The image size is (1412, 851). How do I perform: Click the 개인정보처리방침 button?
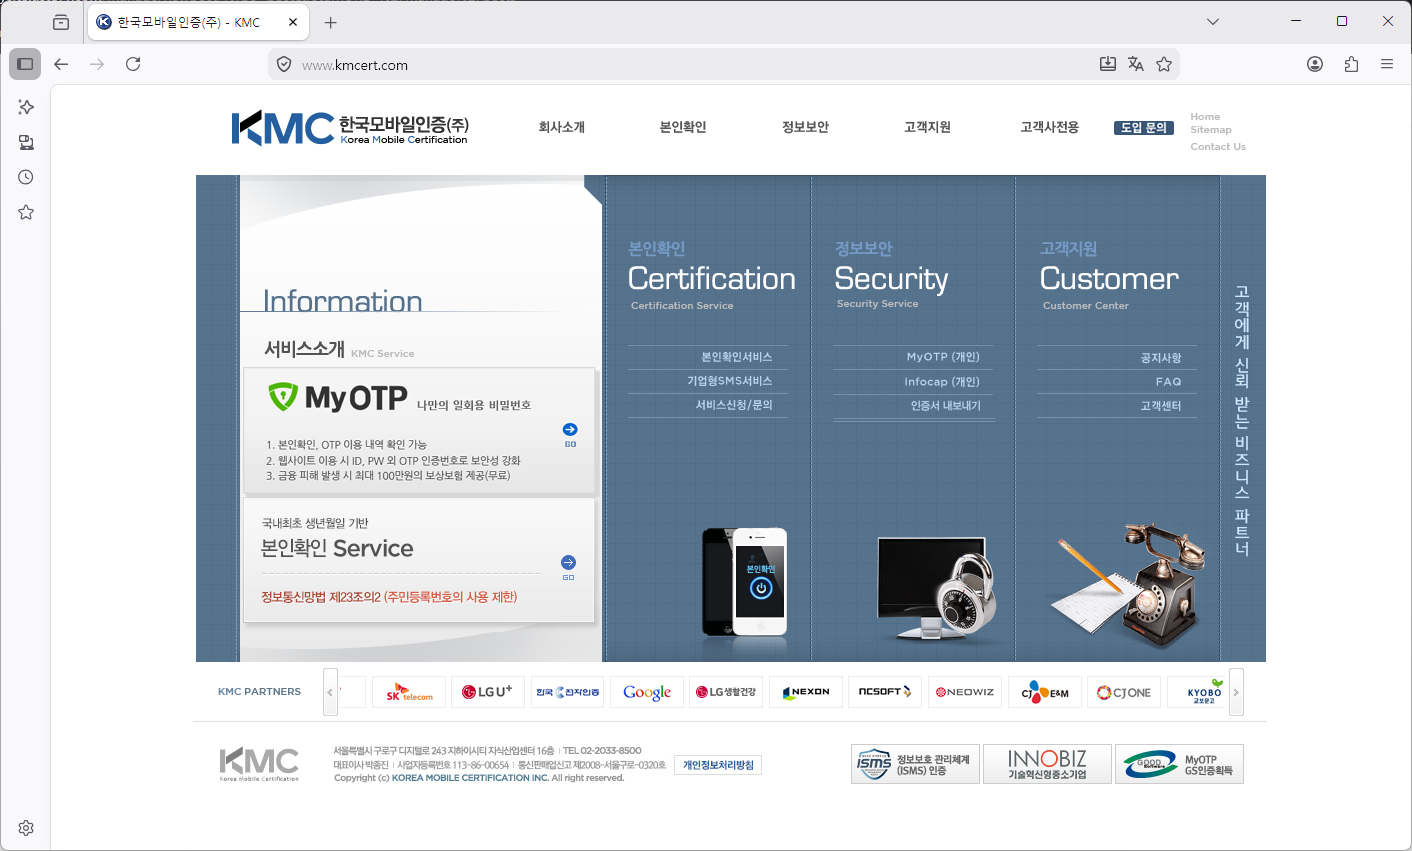click(718, 765)
